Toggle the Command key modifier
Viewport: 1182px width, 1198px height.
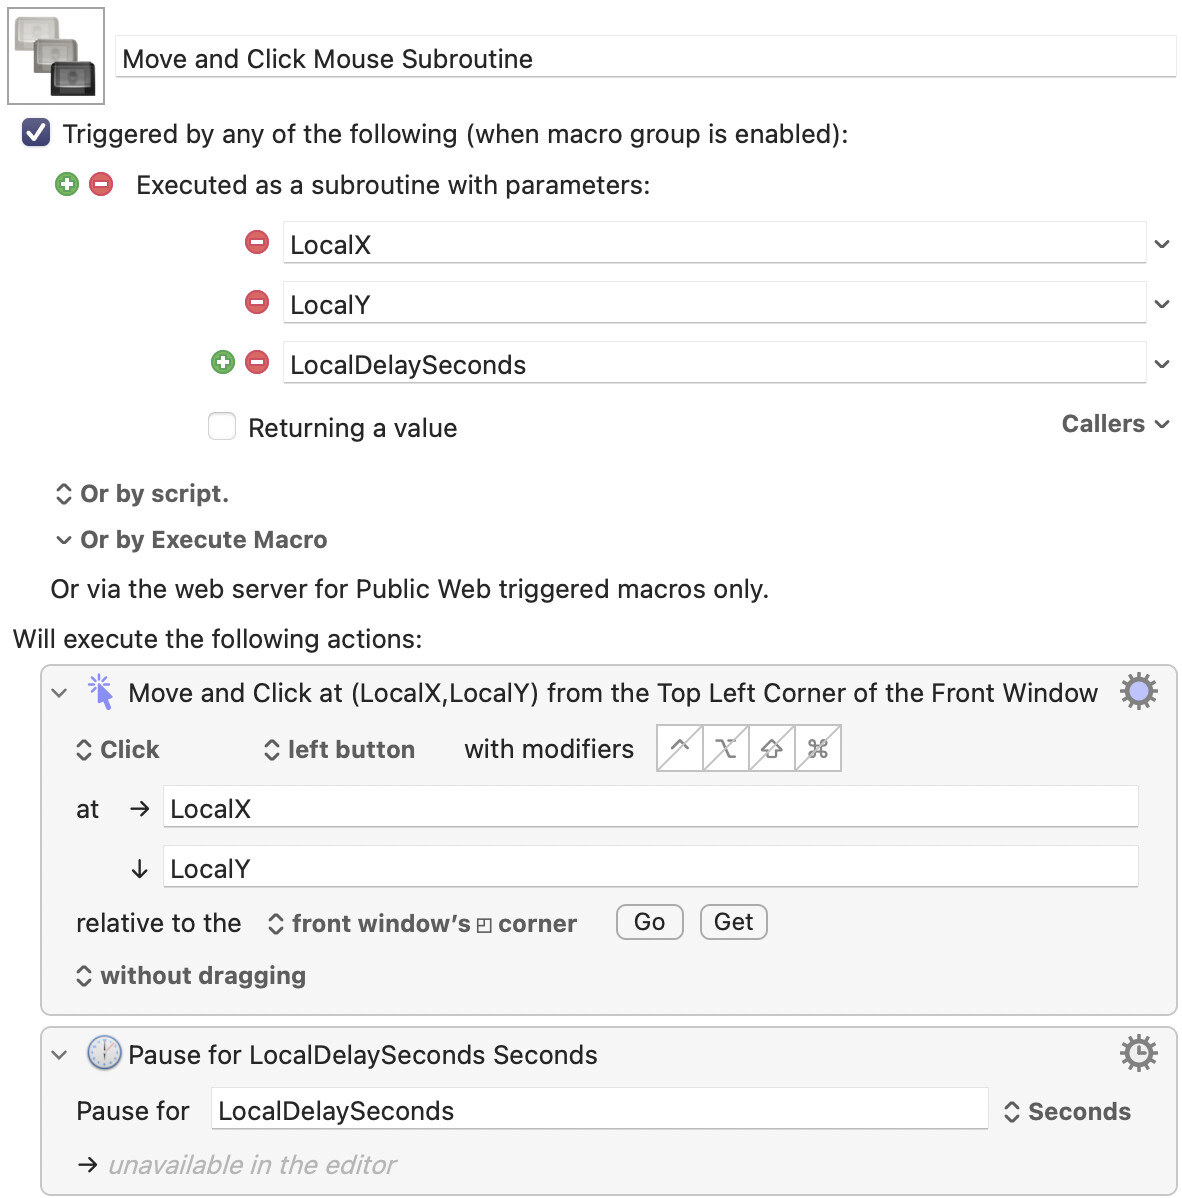tap(818, 748)
